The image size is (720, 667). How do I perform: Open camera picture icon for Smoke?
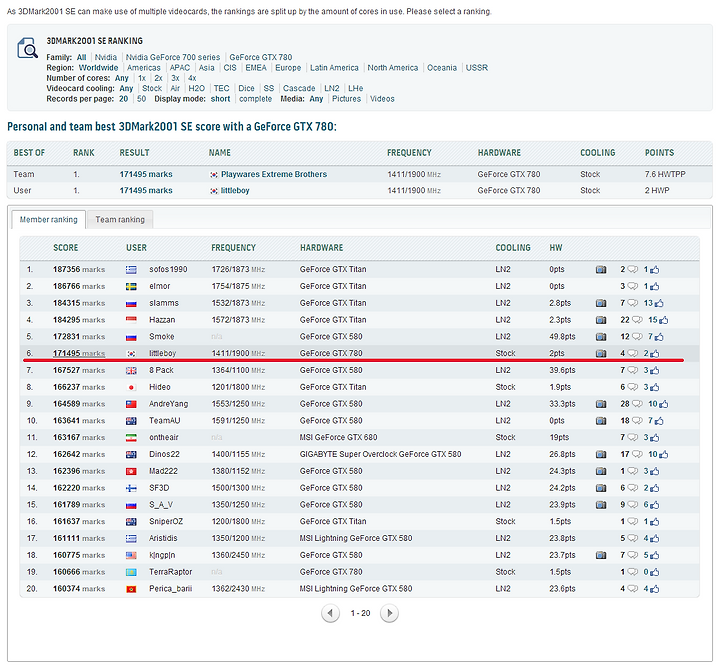coord(601,336)
